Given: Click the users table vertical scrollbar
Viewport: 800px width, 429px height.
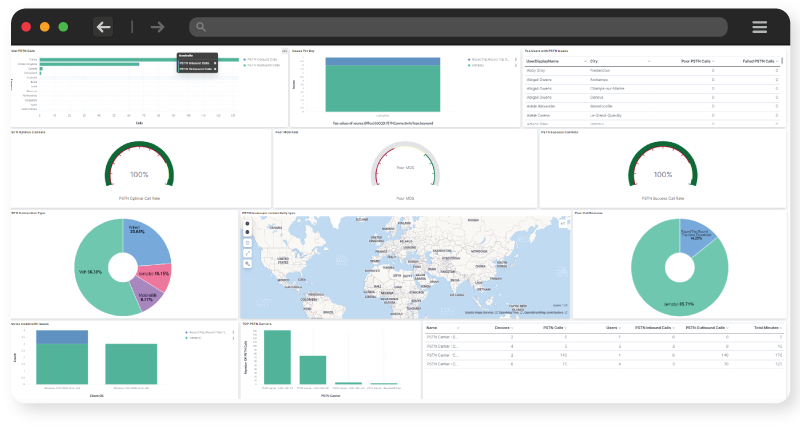Looking at the screenshot, I should pyautogui.click(x=782, y=61).
